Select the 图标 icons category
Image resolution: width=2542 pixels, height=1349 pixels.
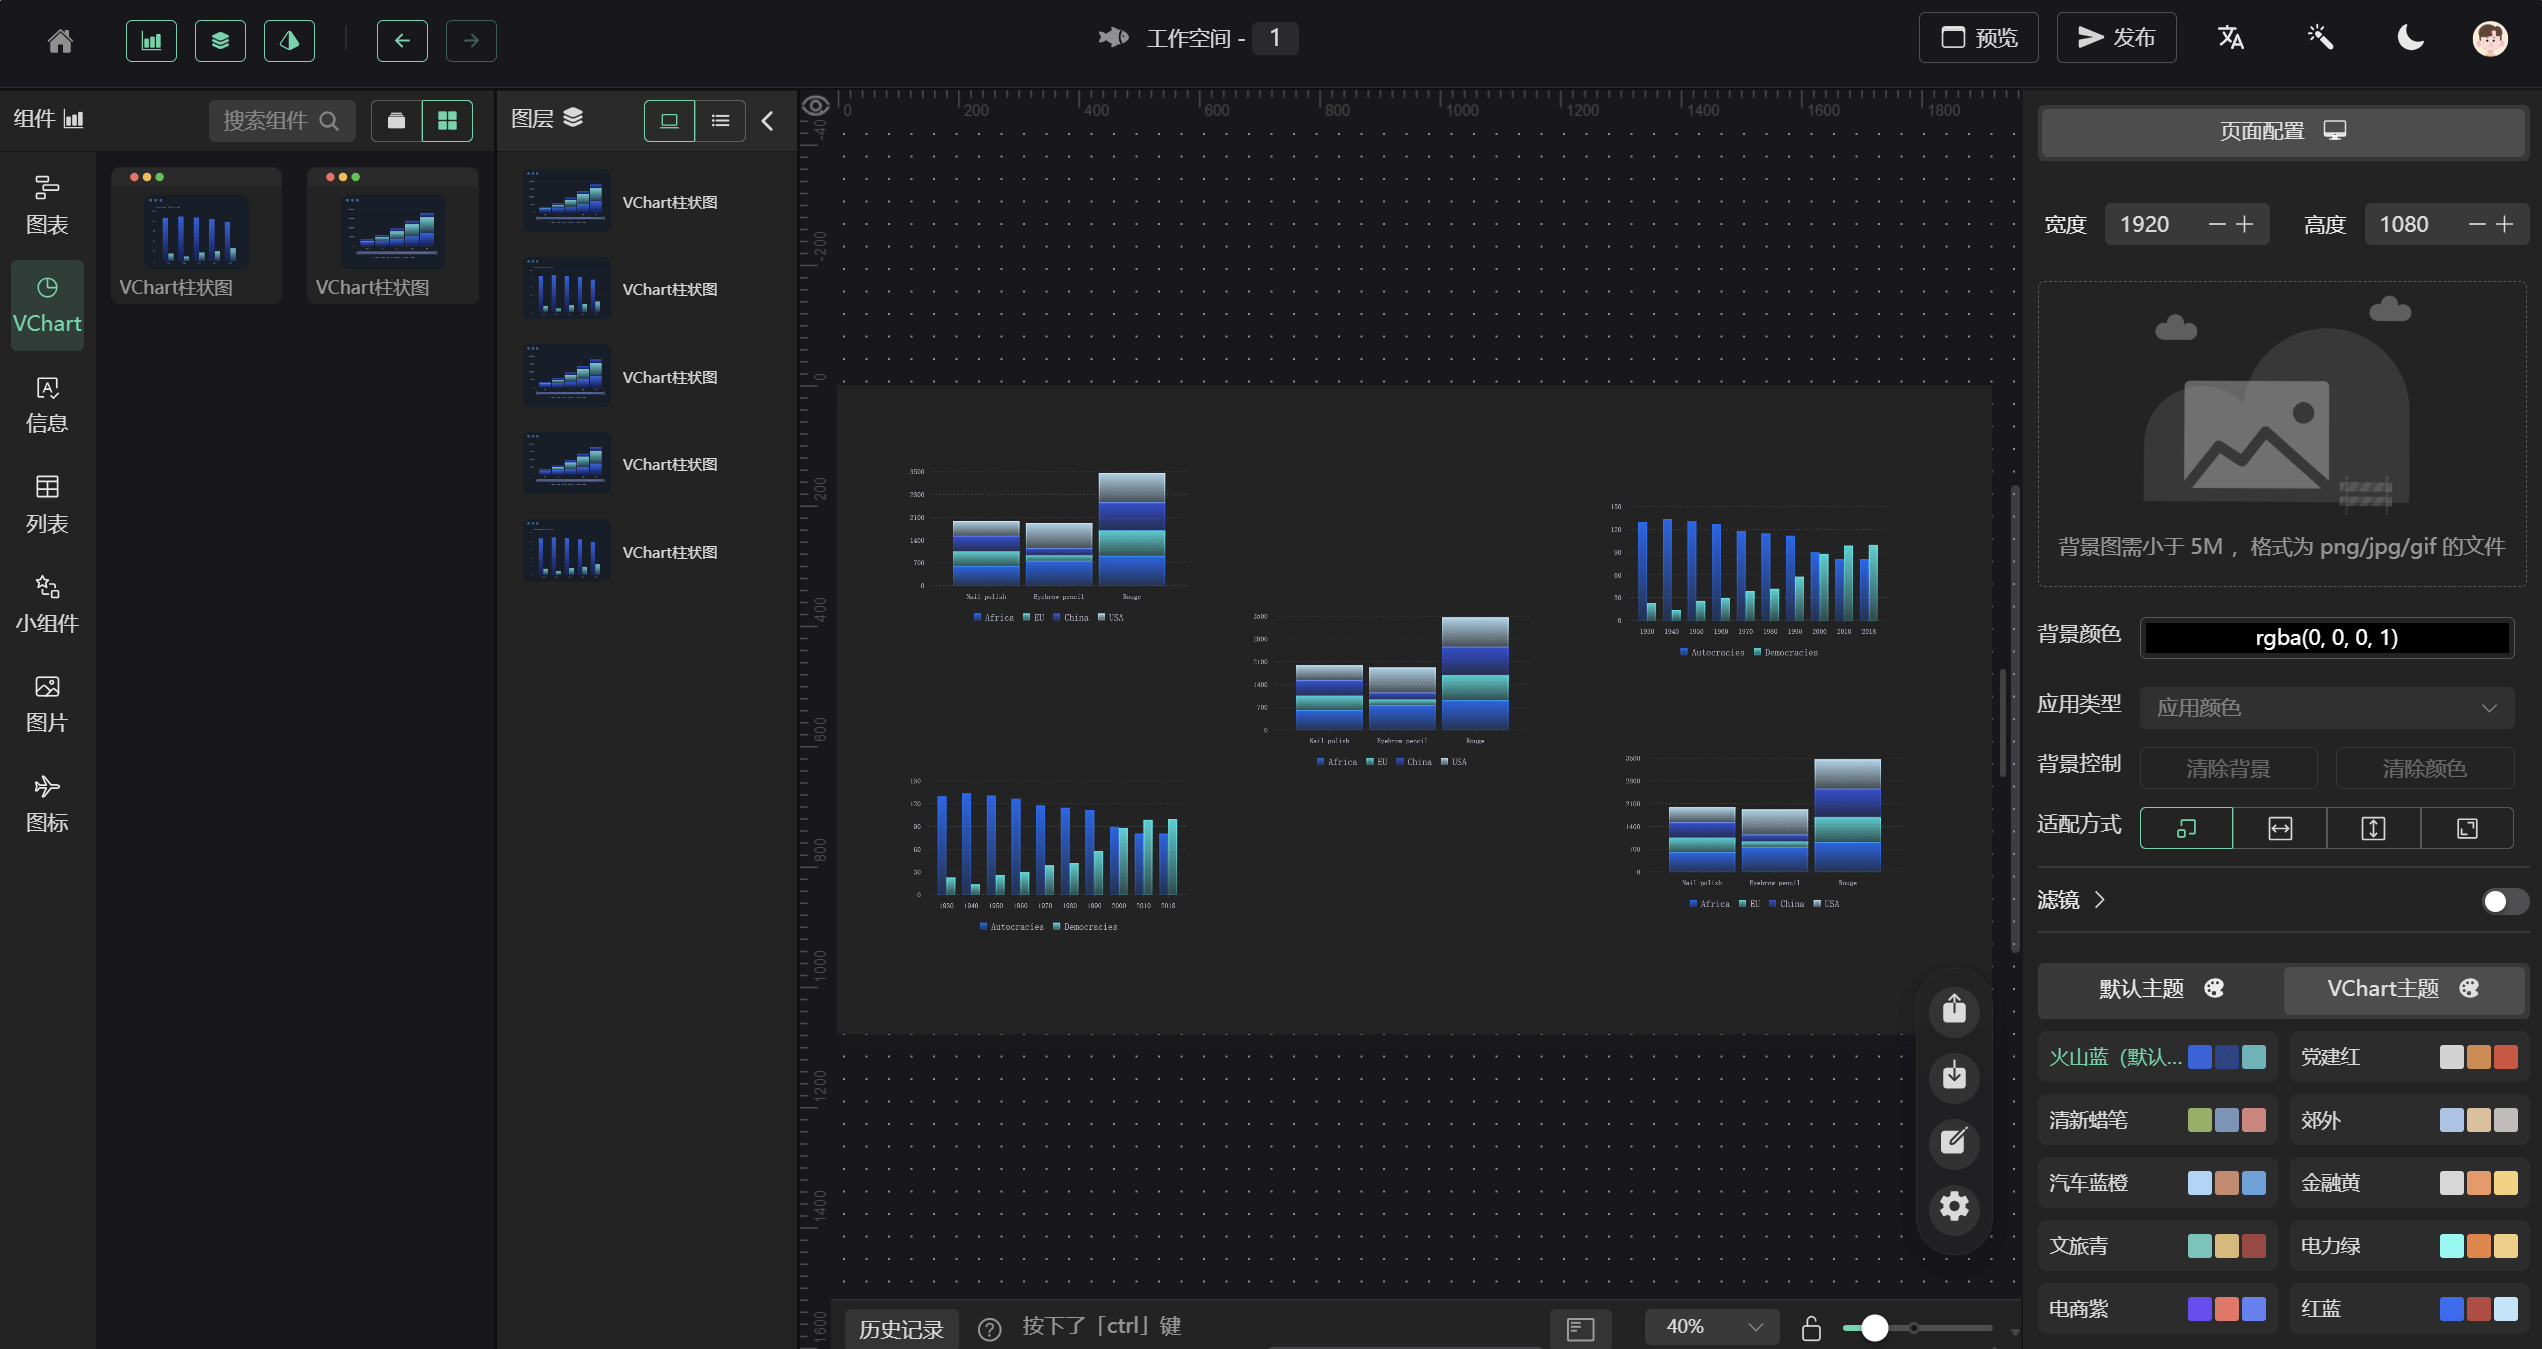47,804
